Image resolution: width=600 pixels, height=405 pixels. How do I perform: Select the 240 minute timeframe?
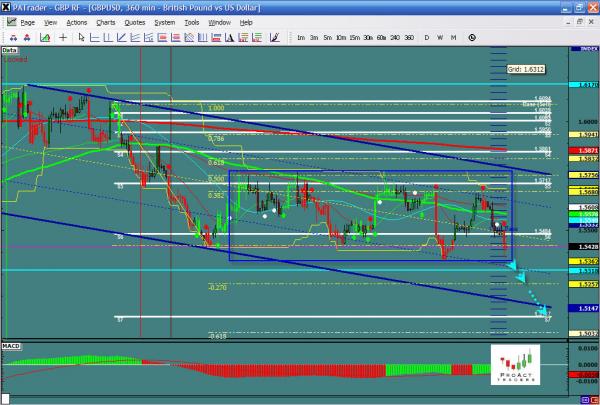coord(394,37)
